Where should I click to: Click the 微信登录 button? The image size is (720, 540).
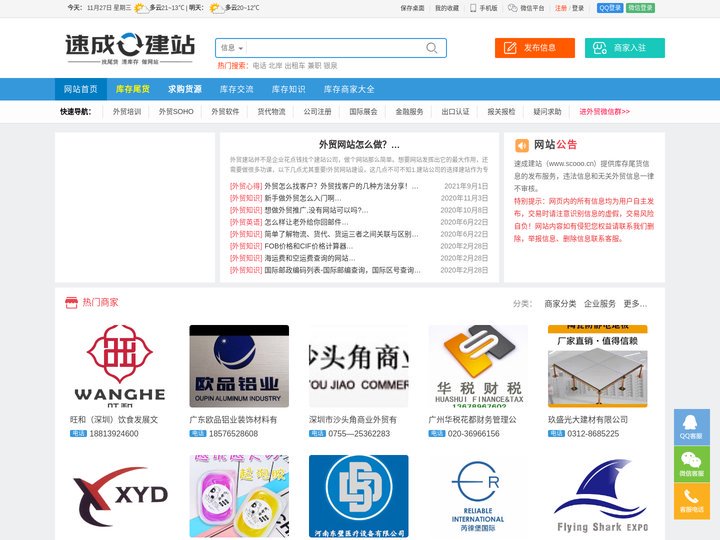640,8
